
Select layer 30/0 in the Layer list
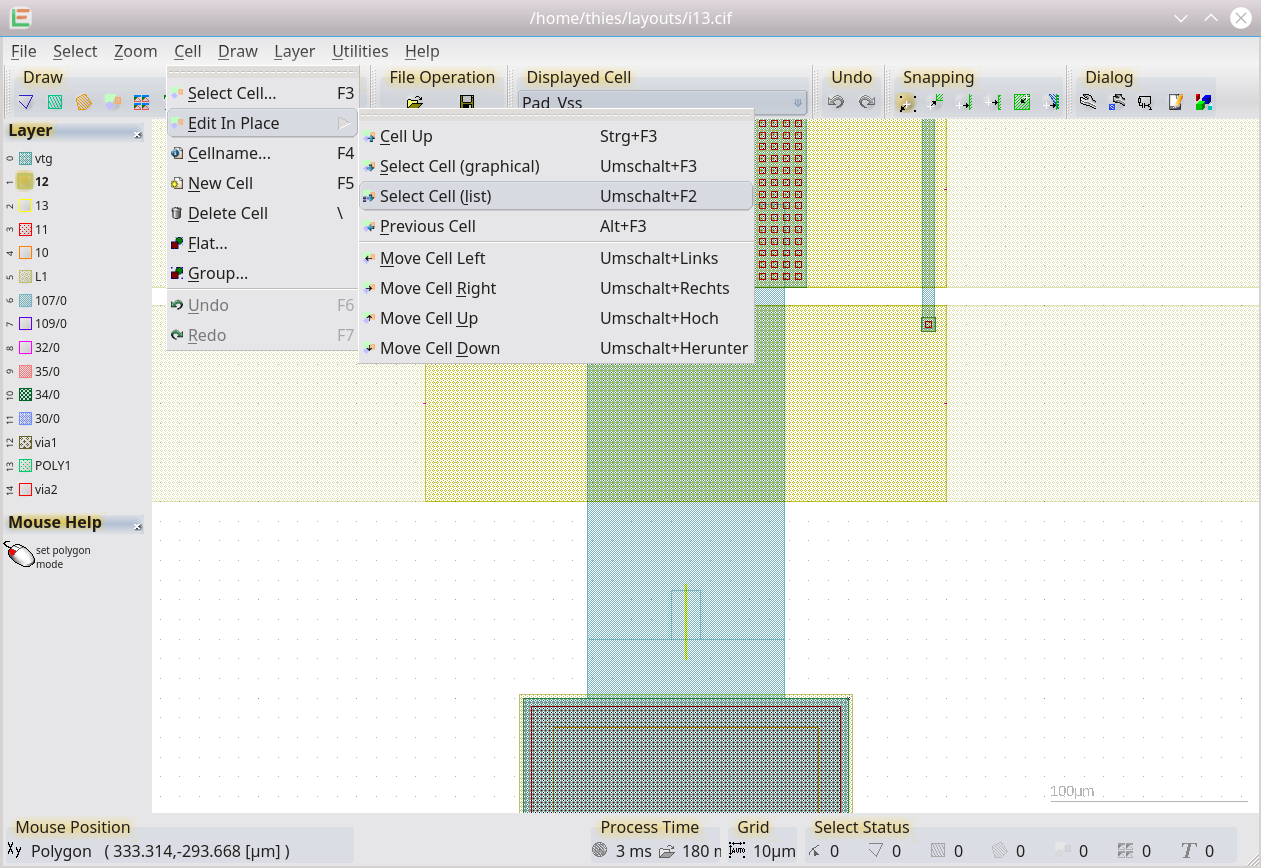click(x=47, y=418)
